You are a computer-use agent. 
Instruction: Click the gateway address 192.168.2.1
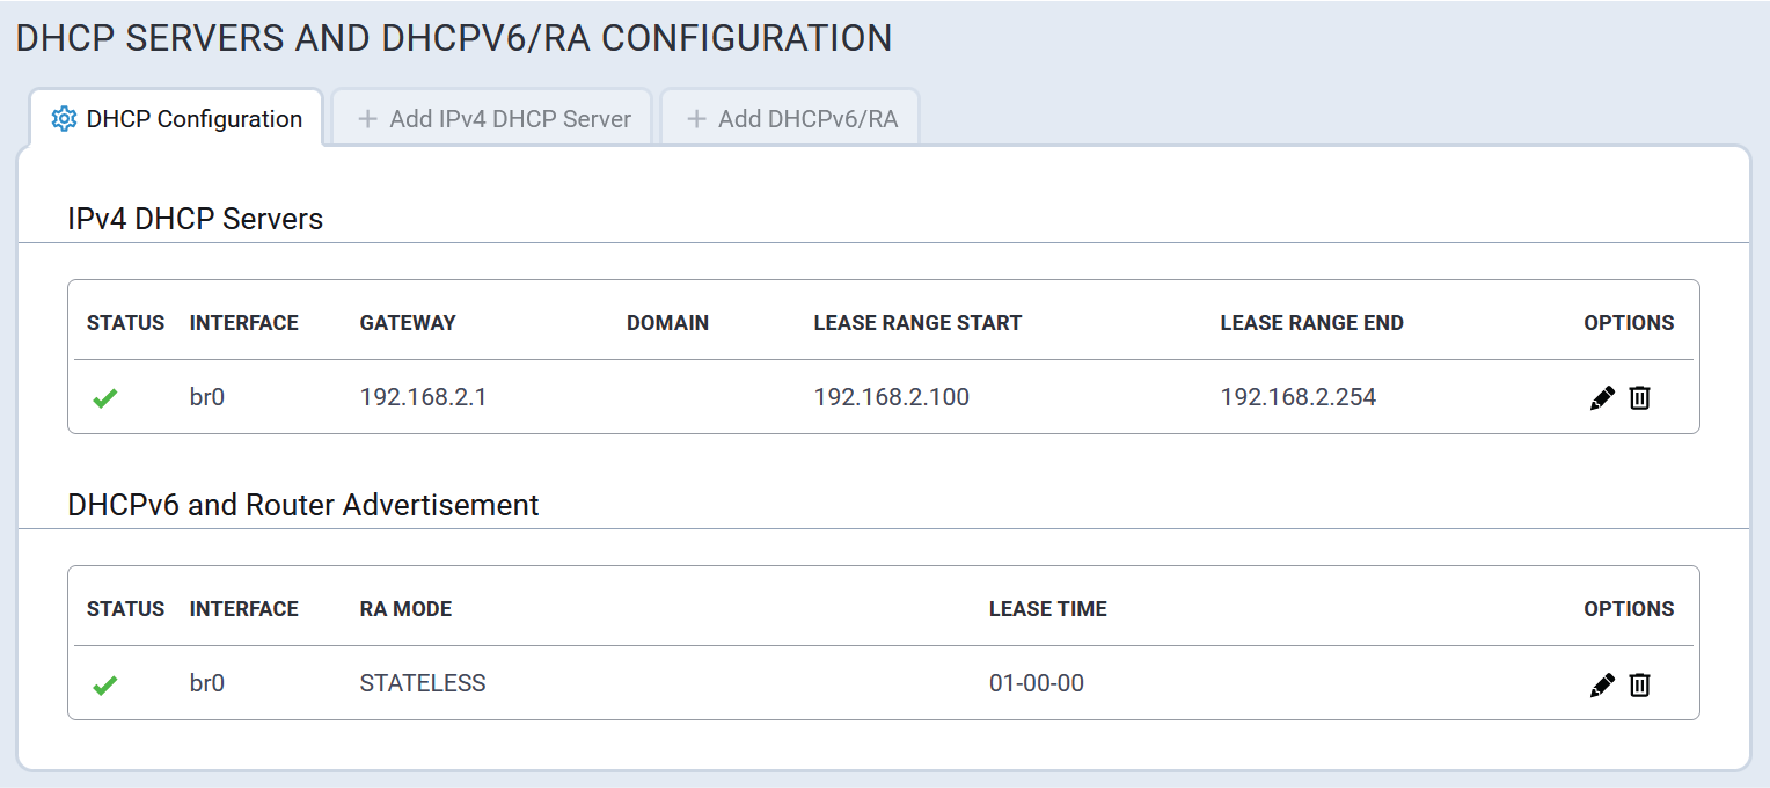(423, 397)
